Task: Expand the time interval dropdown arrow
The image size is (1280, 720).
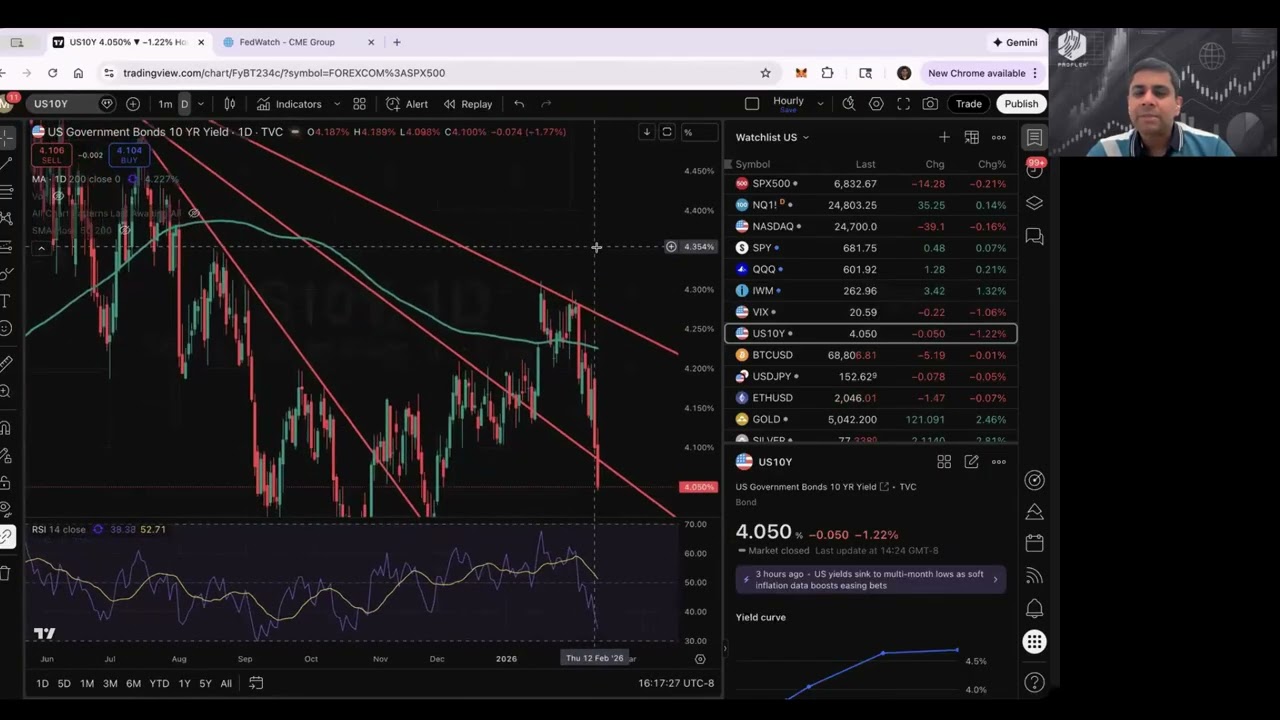Action: [x=201, y=104]
